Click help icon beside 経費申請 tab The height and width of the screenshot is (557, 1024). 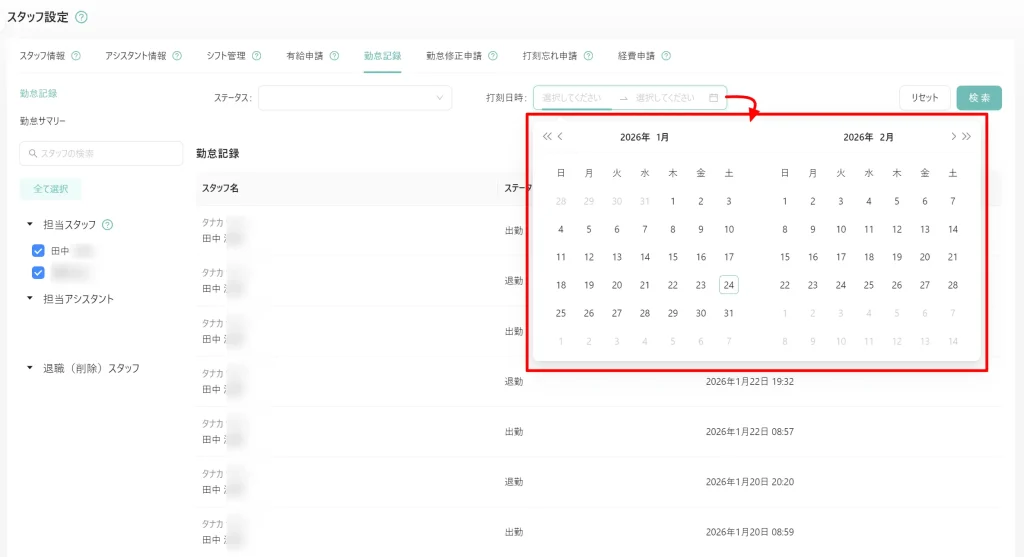666,56
